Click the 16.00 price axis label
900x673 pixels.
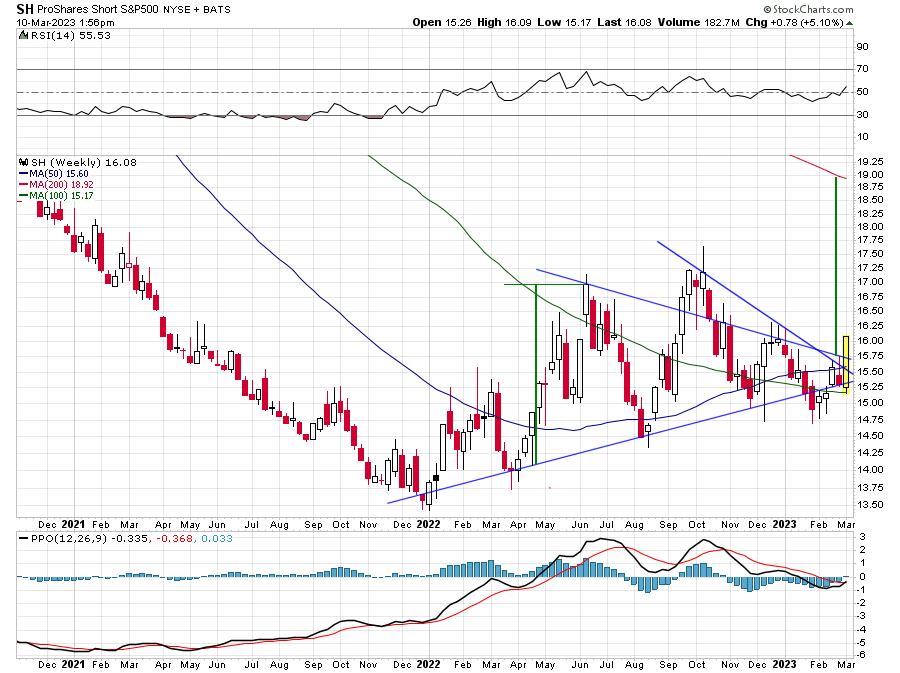click(x=870, y=340)
